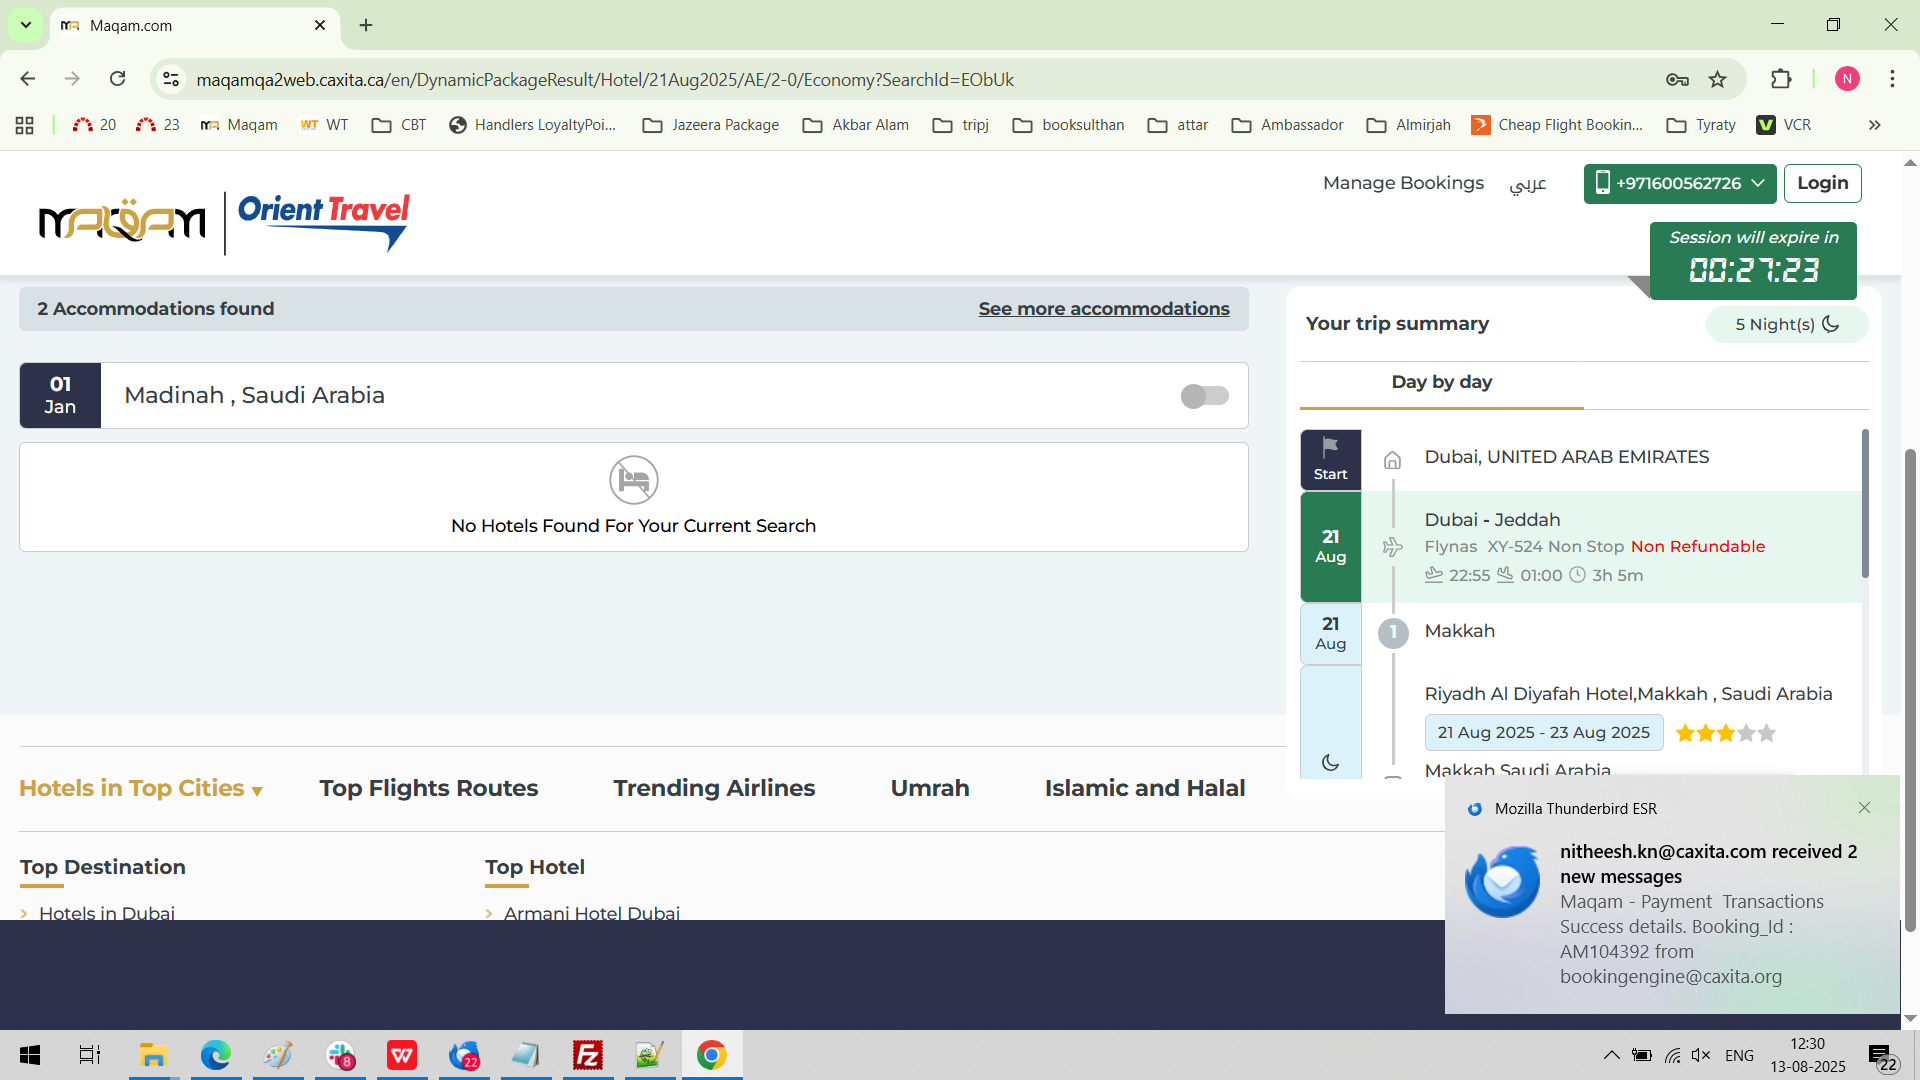Switch to the Top Flights Routes tab

click(x=428, y=789)
